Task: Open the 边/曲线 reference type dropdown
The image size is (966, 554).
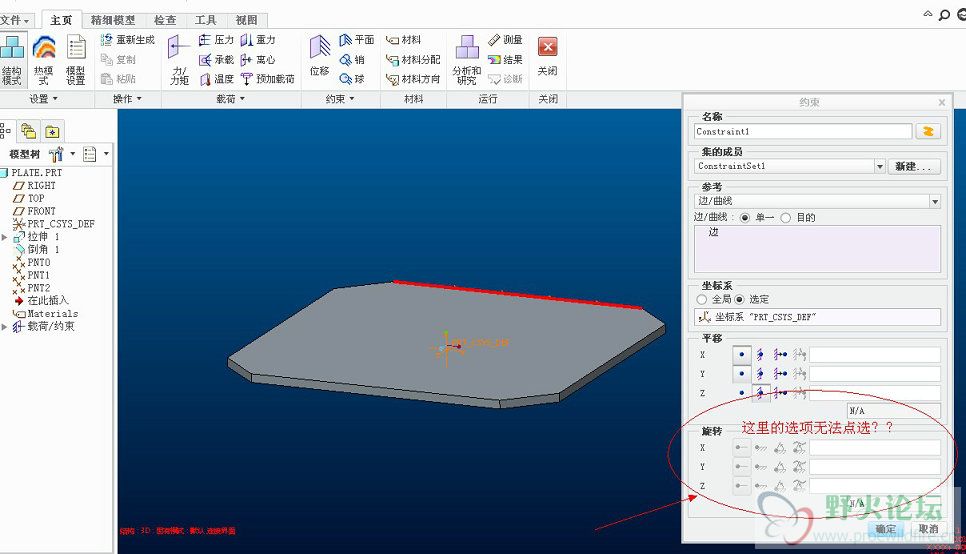Action: click(x=935, y=202)
